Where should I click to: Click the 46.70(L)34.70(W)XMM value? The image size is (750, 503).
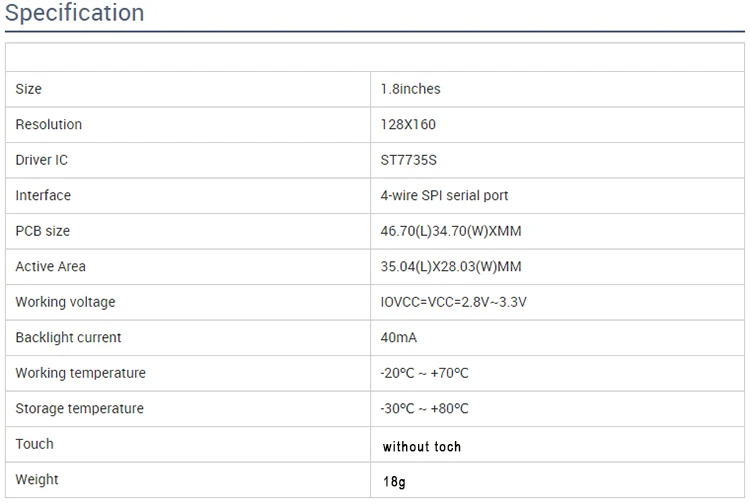tap(451, 231)
